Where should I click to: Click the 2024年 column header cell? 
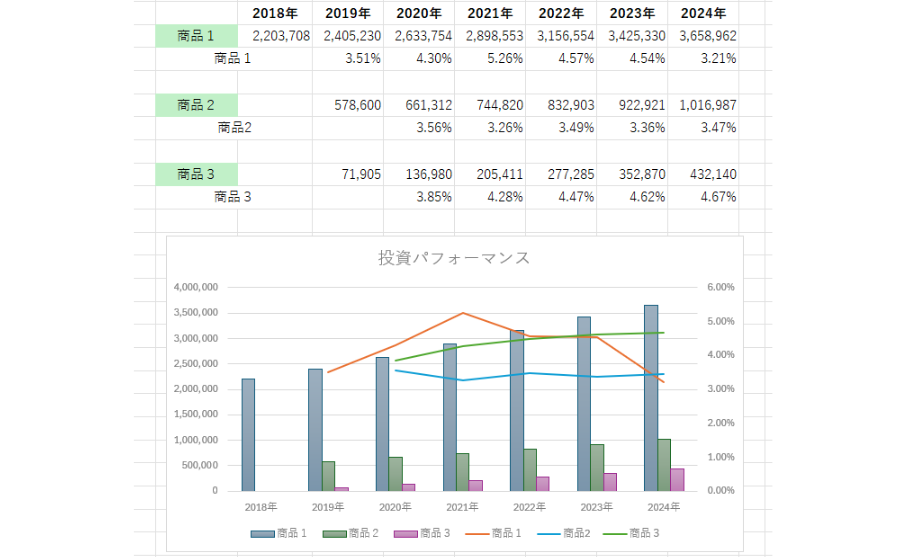(703, 13)
